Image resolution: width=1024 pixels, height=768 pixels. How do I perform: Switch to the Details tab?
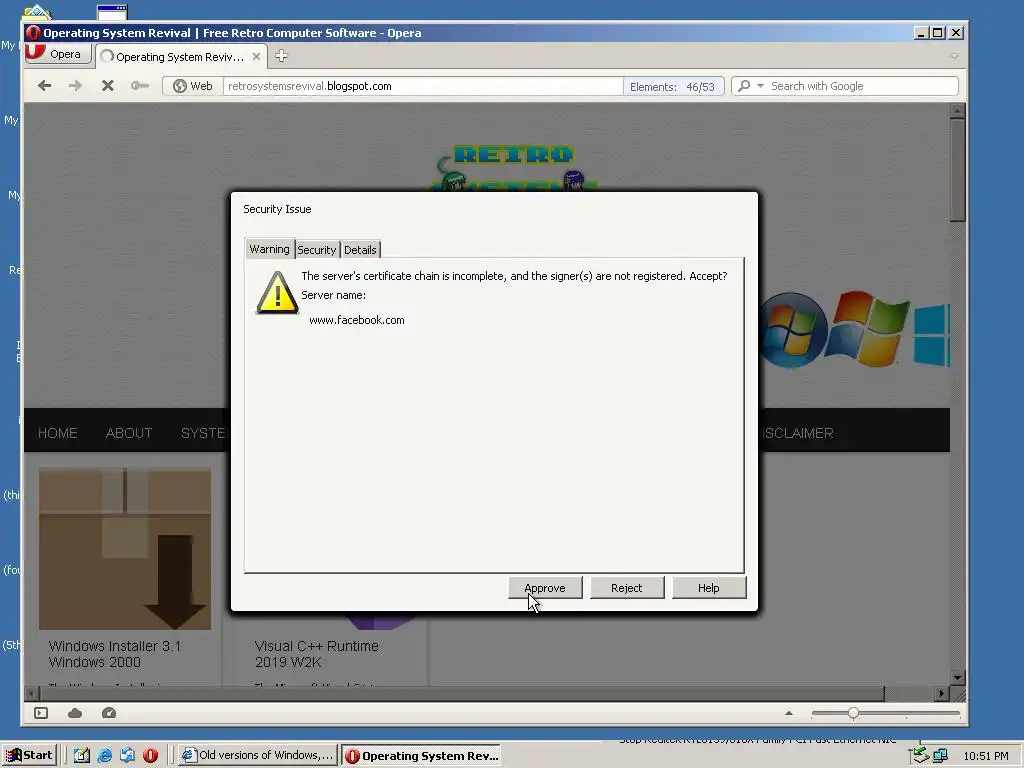360,249
